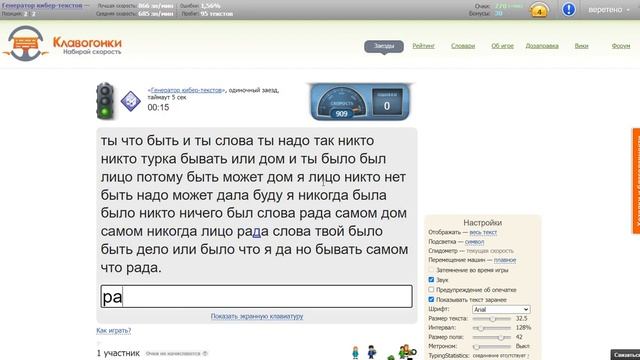Toggle the Предупреждение об опечатке checkbox

(431, 289)
